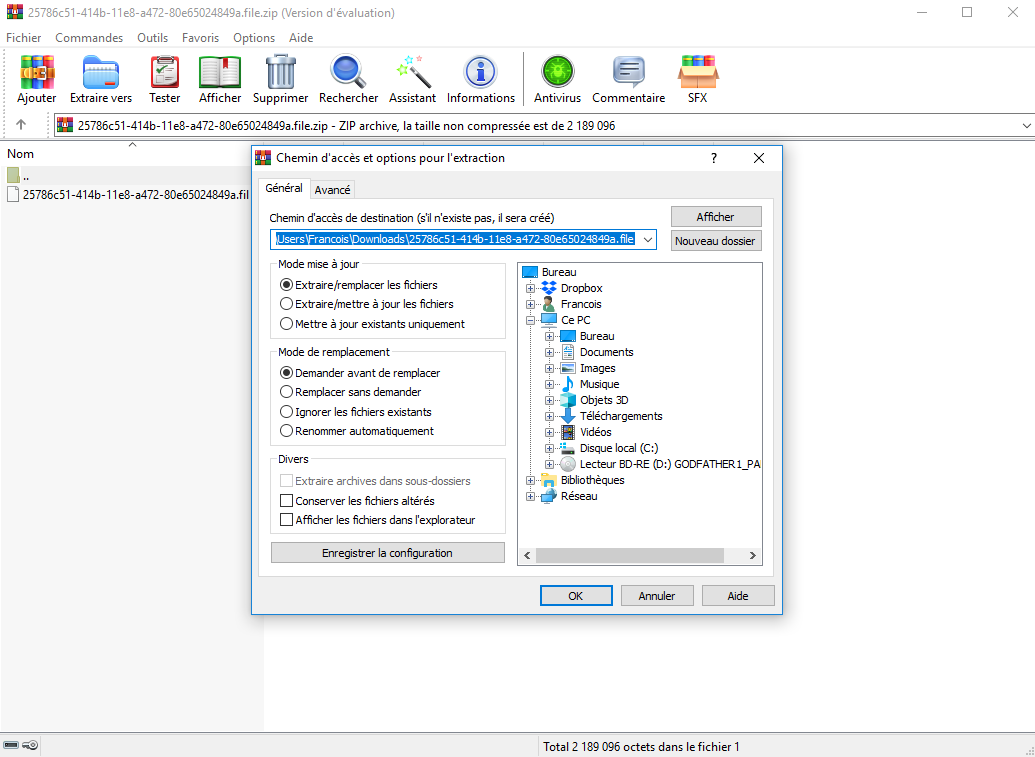Select Extraire/mettre à jour les fichiers option
The width and height of the screenshot is (1035, 757).
[x=287, y=304]
